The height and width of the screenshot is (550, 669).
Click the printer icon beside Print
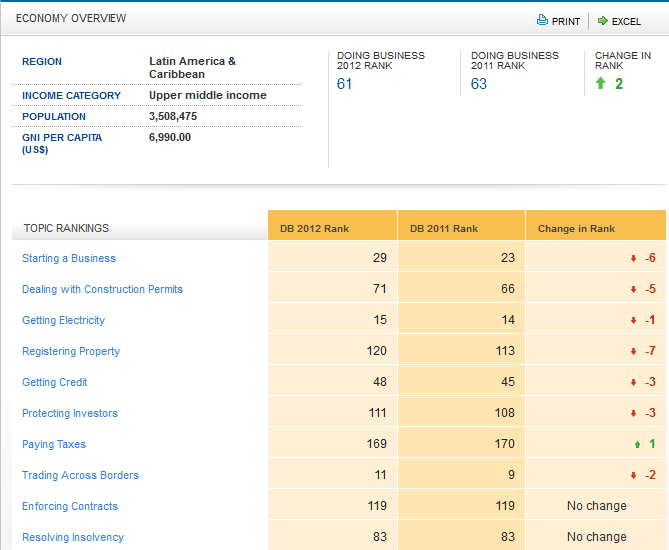click(x=542, y=20)
